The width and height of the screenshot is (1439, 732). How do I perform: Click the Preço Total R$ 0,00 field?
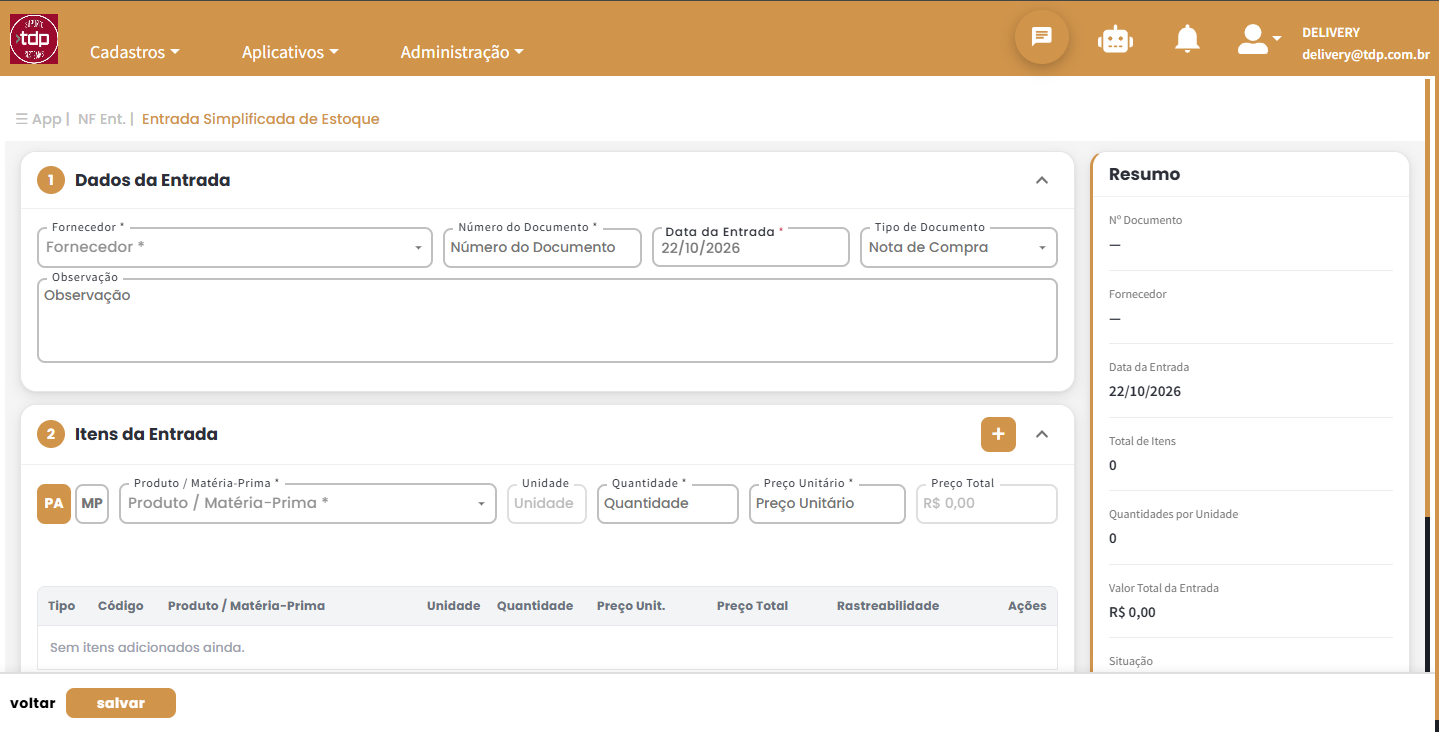987,504
